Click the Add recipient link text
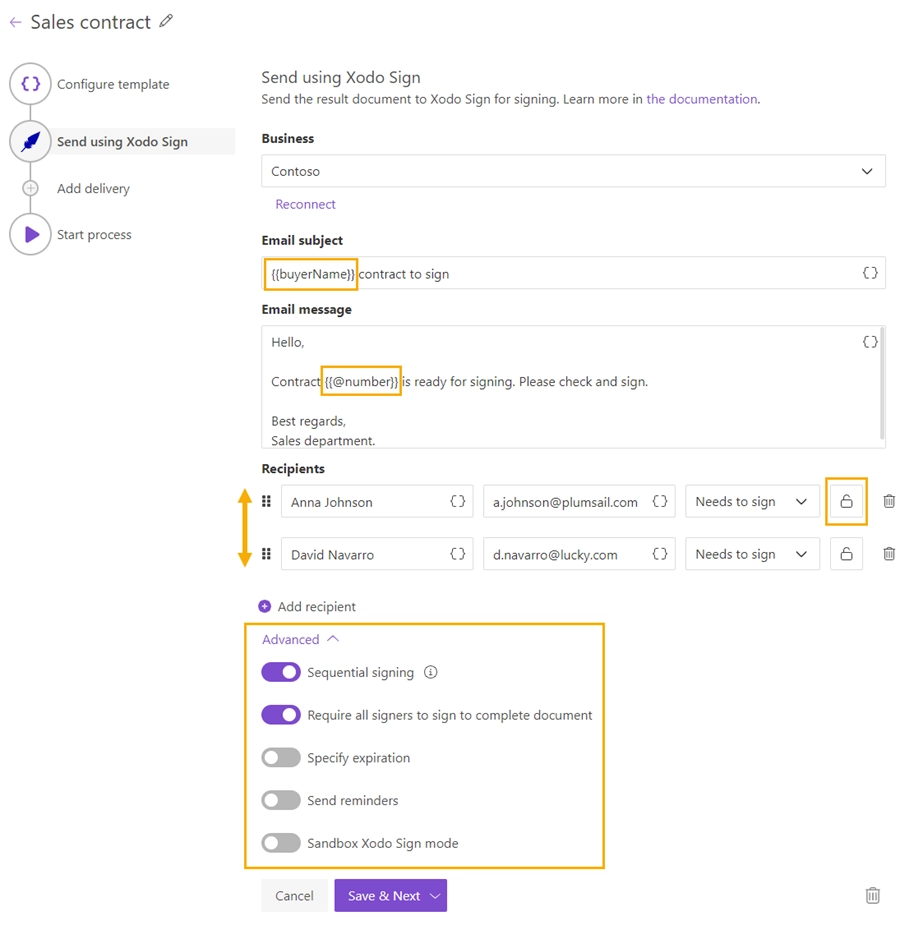Image resolution: width=900 pixels, height=925 pixels. point(317,606)
